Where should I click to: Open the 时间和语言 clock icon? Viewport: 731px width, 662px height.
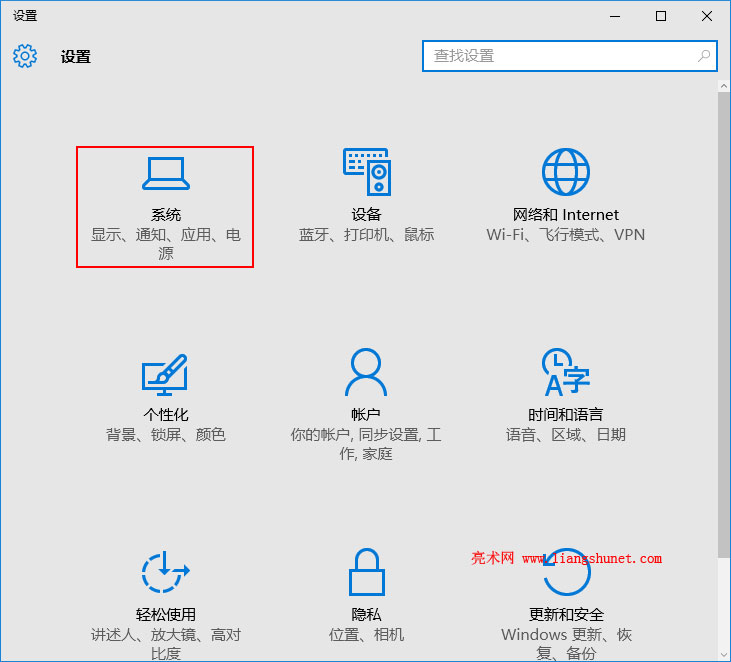565,372
